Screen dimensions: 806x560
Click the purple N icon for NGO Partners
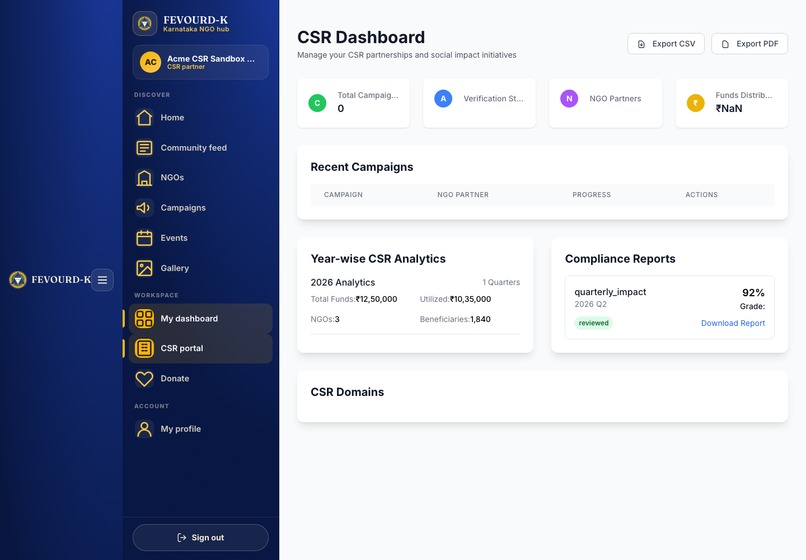(x=569, y=99)
